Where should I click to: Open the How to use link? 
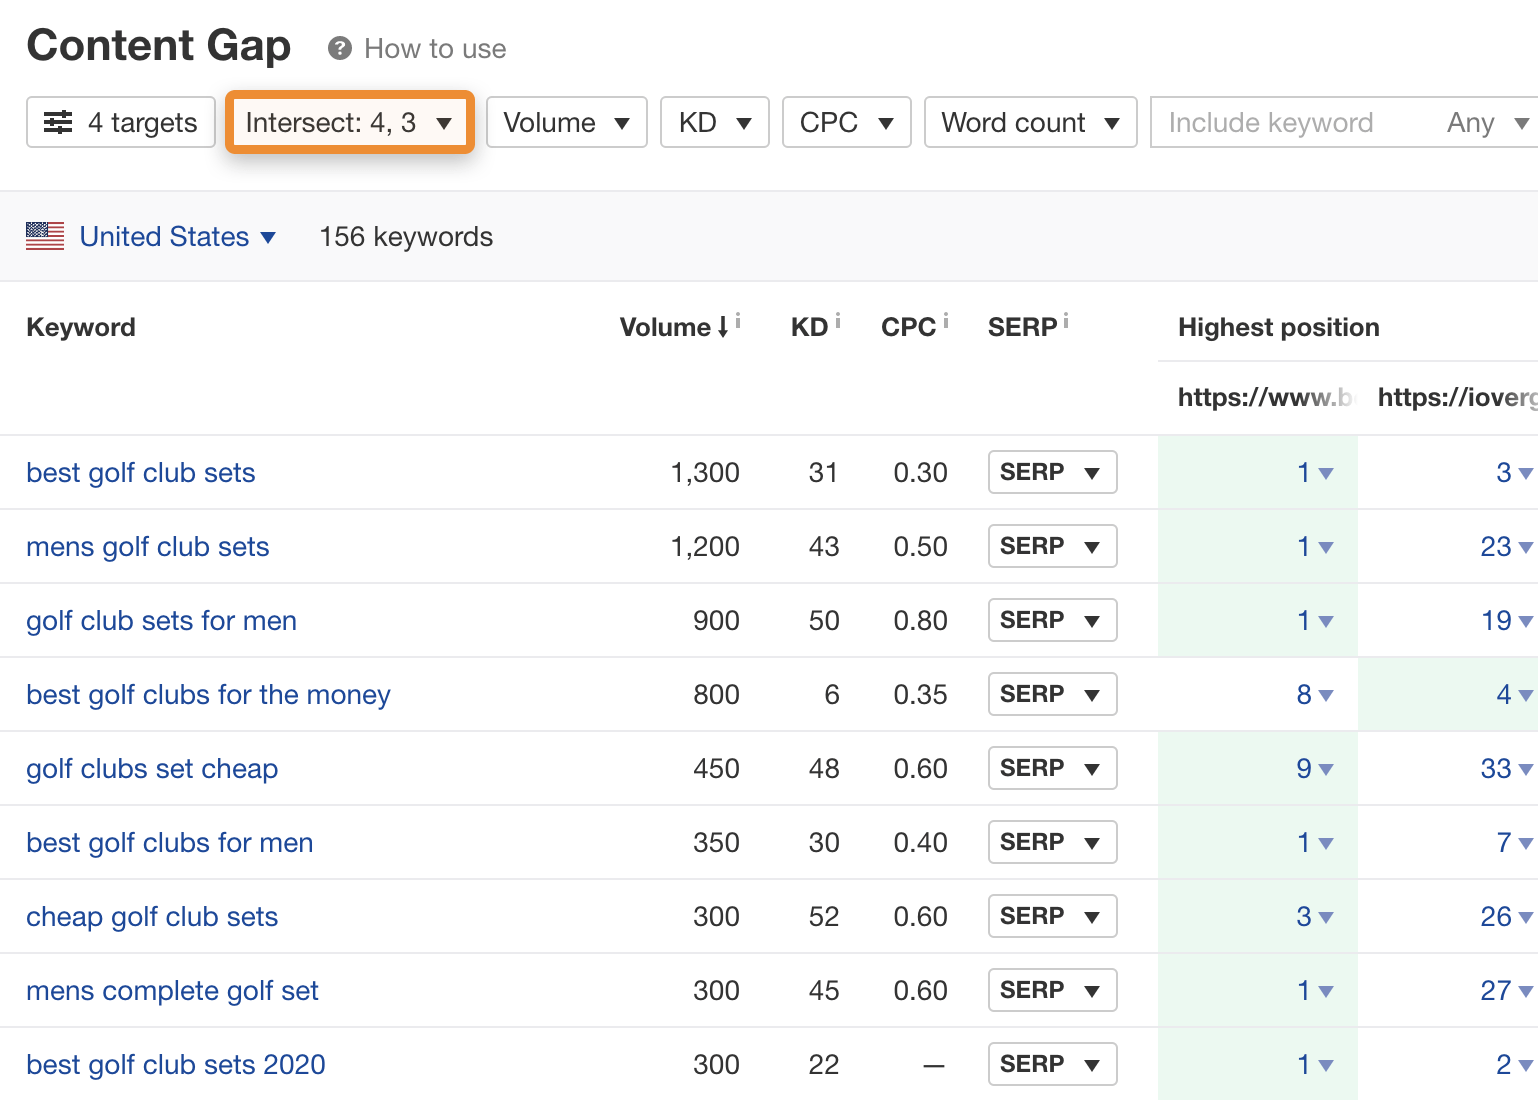435,48
